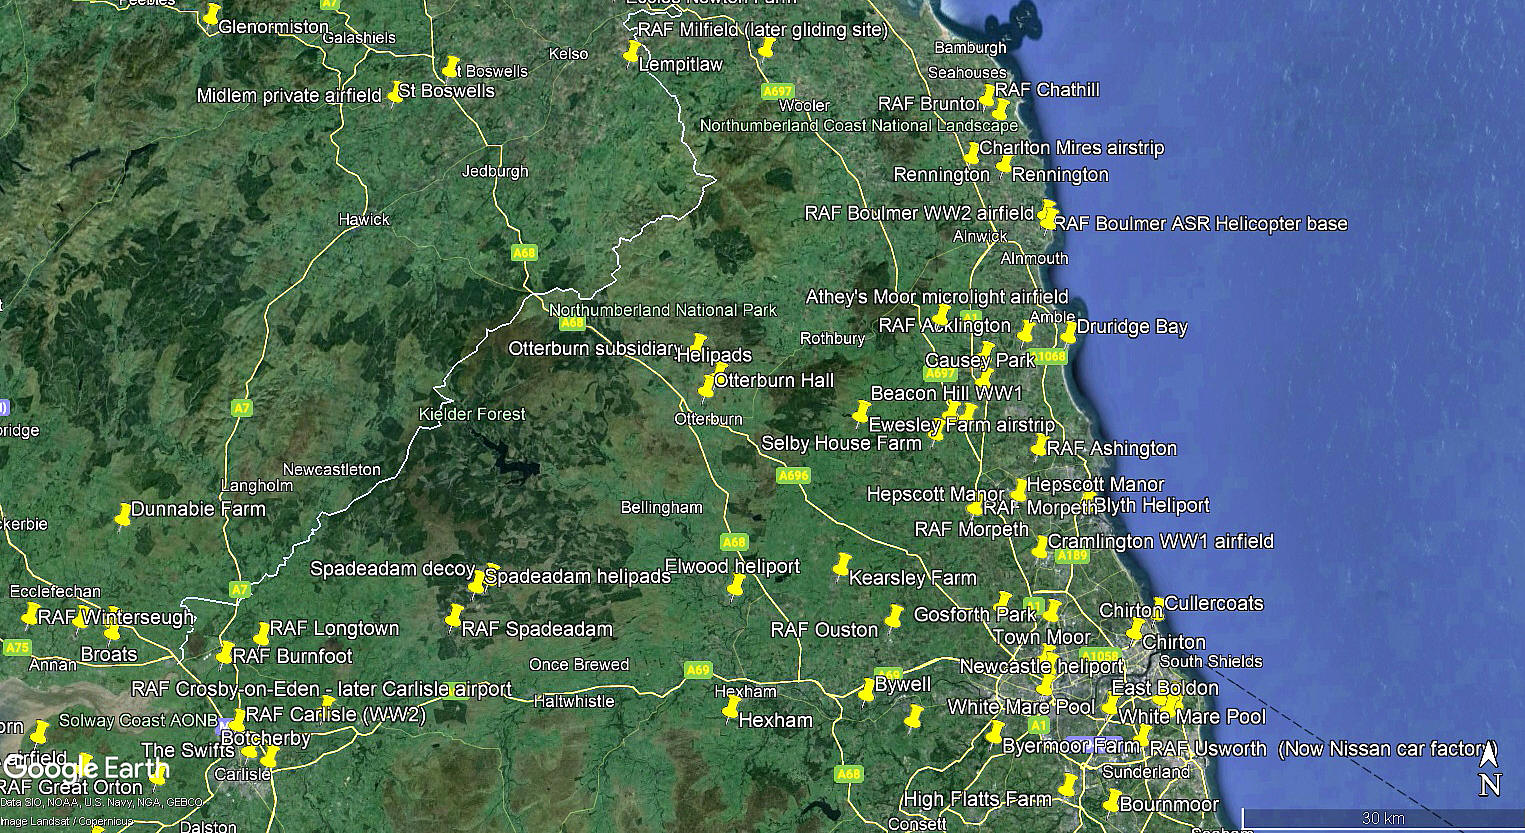Select the Midlem private airfield pushpin

click(395, 93)
